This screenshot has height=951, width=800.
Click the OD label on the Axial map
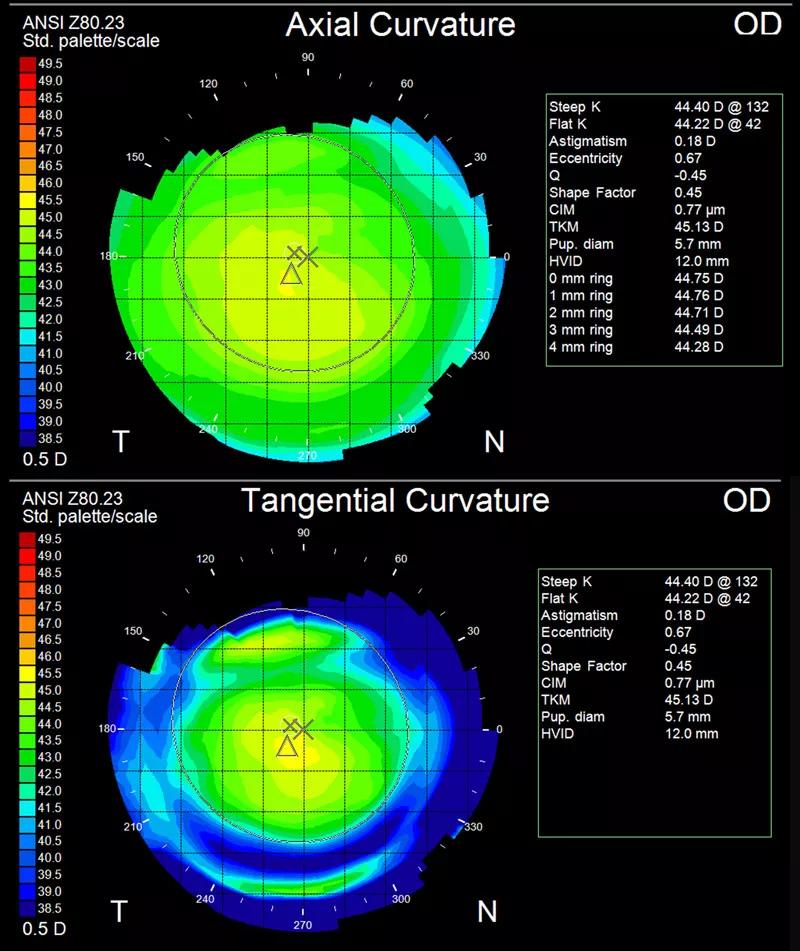(x=758, y=24)
